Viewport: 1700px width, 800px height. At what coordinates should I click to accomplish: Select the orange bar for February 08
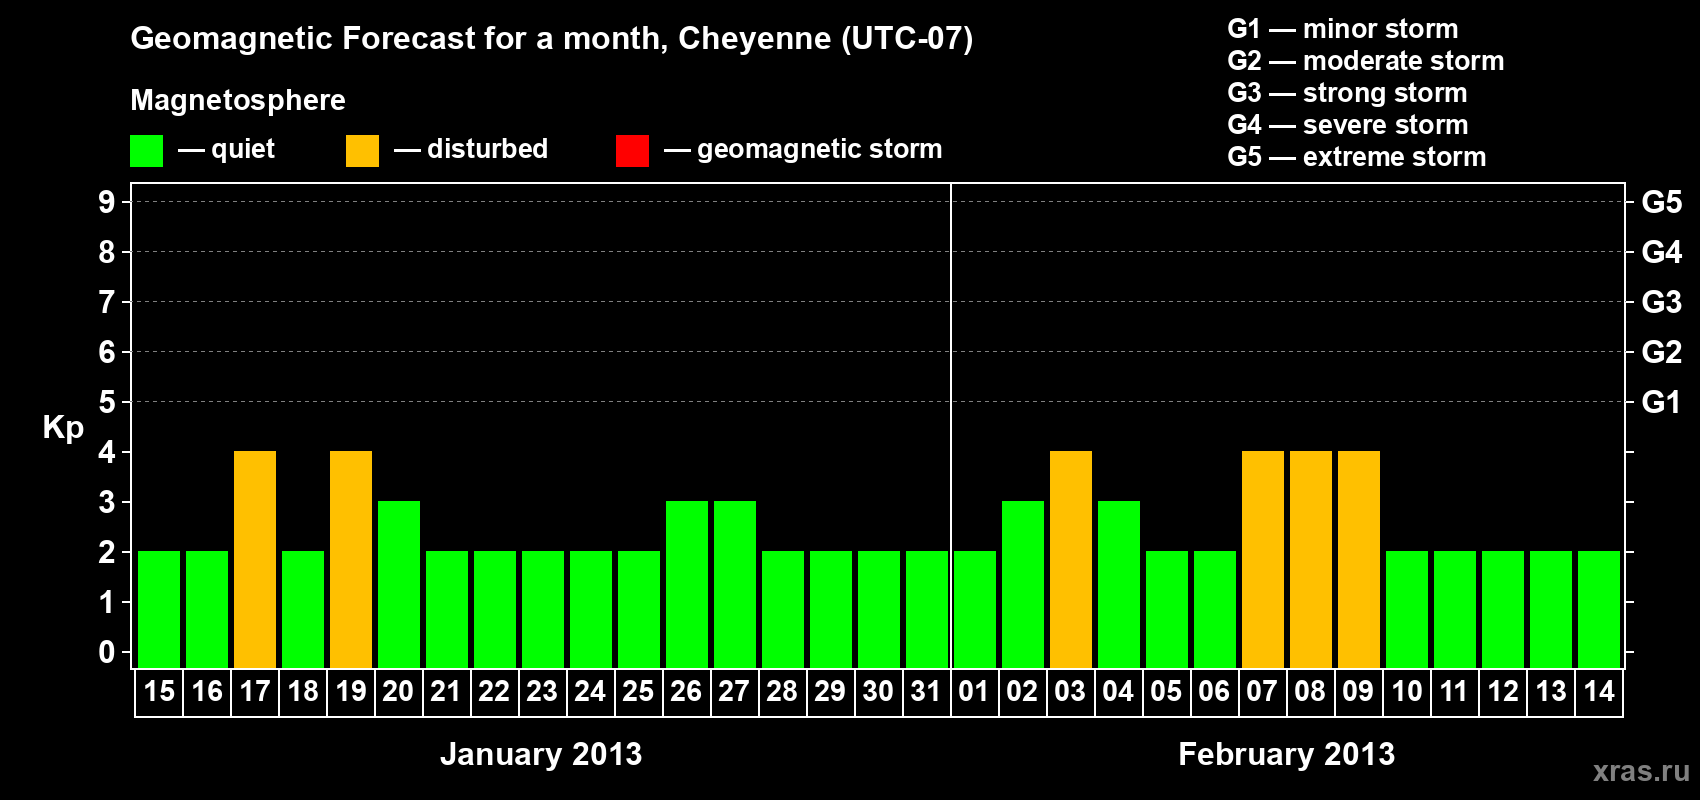[1311, 559]
